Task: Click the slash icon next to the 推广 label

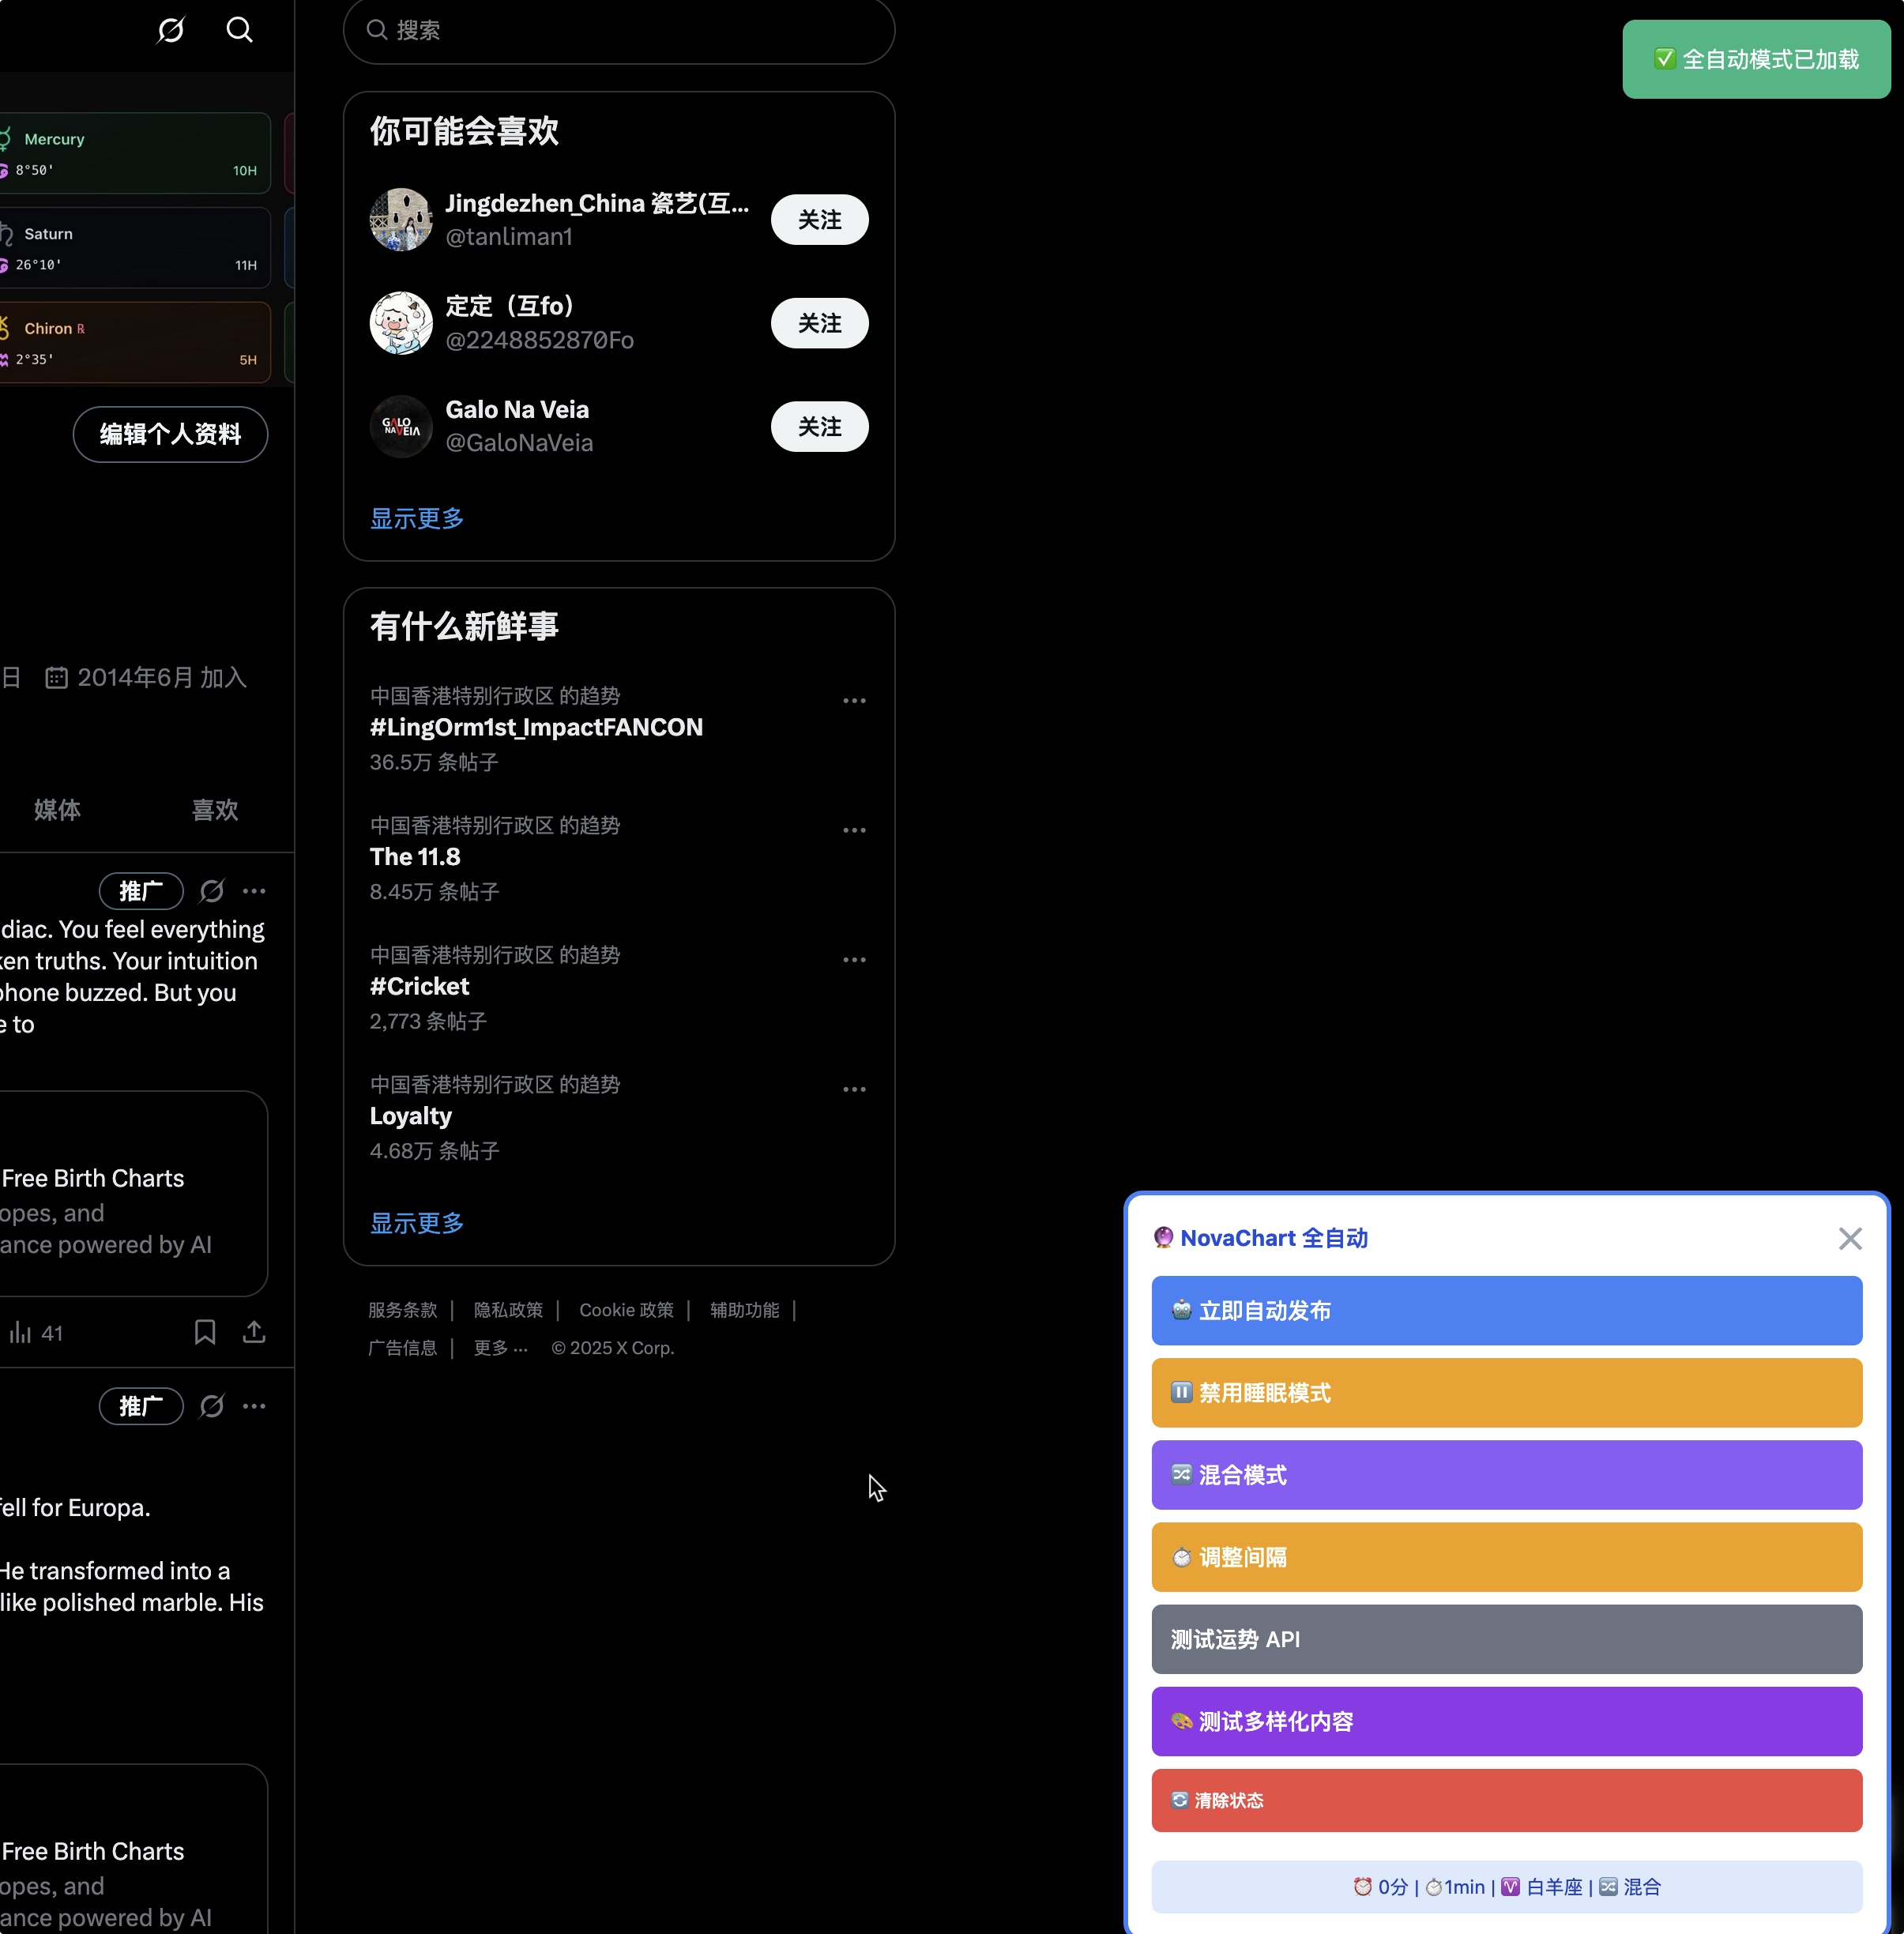Action: pos(211,891)
